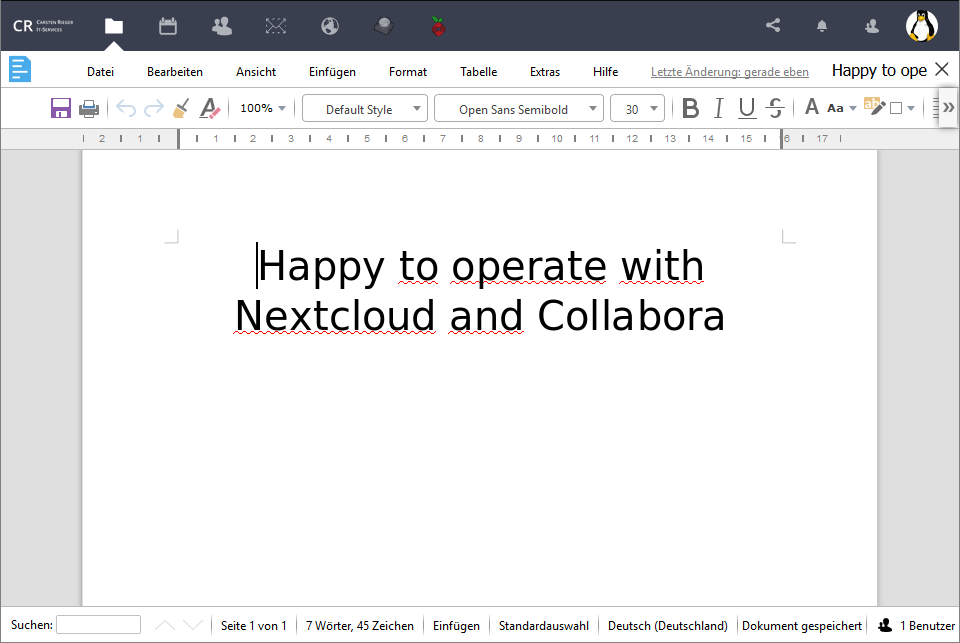Open the Einfügen menu
Screen dimensions: 960x643
(332, 71)
